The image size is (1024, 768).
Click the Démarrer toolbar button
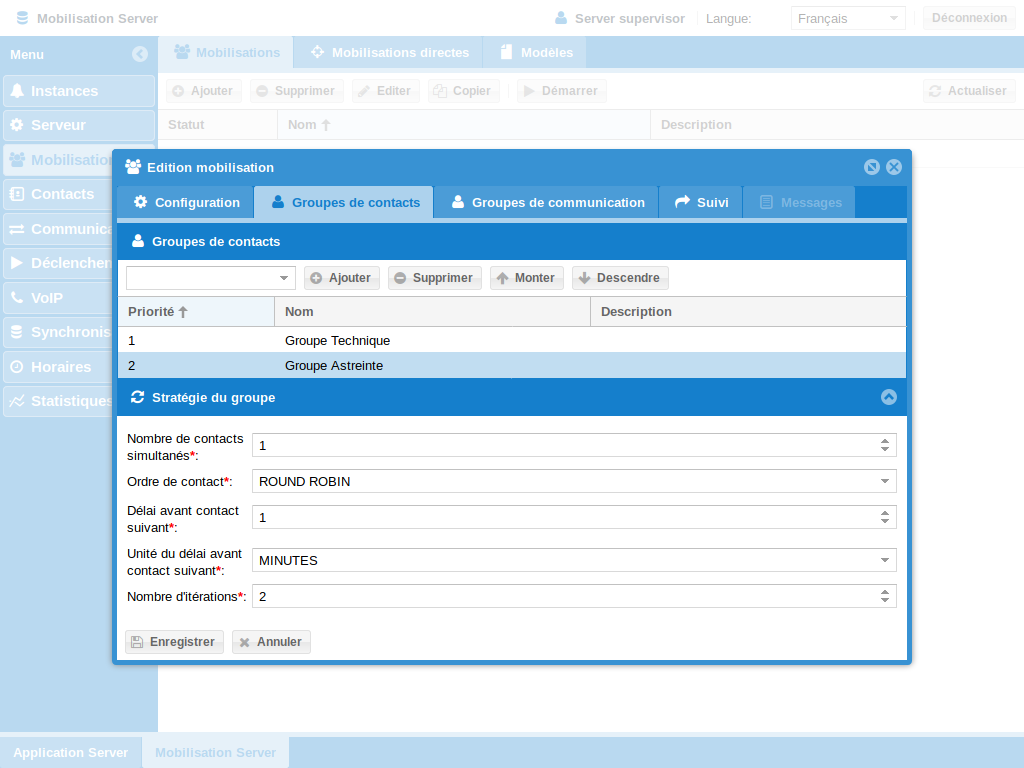pos(562,91)
